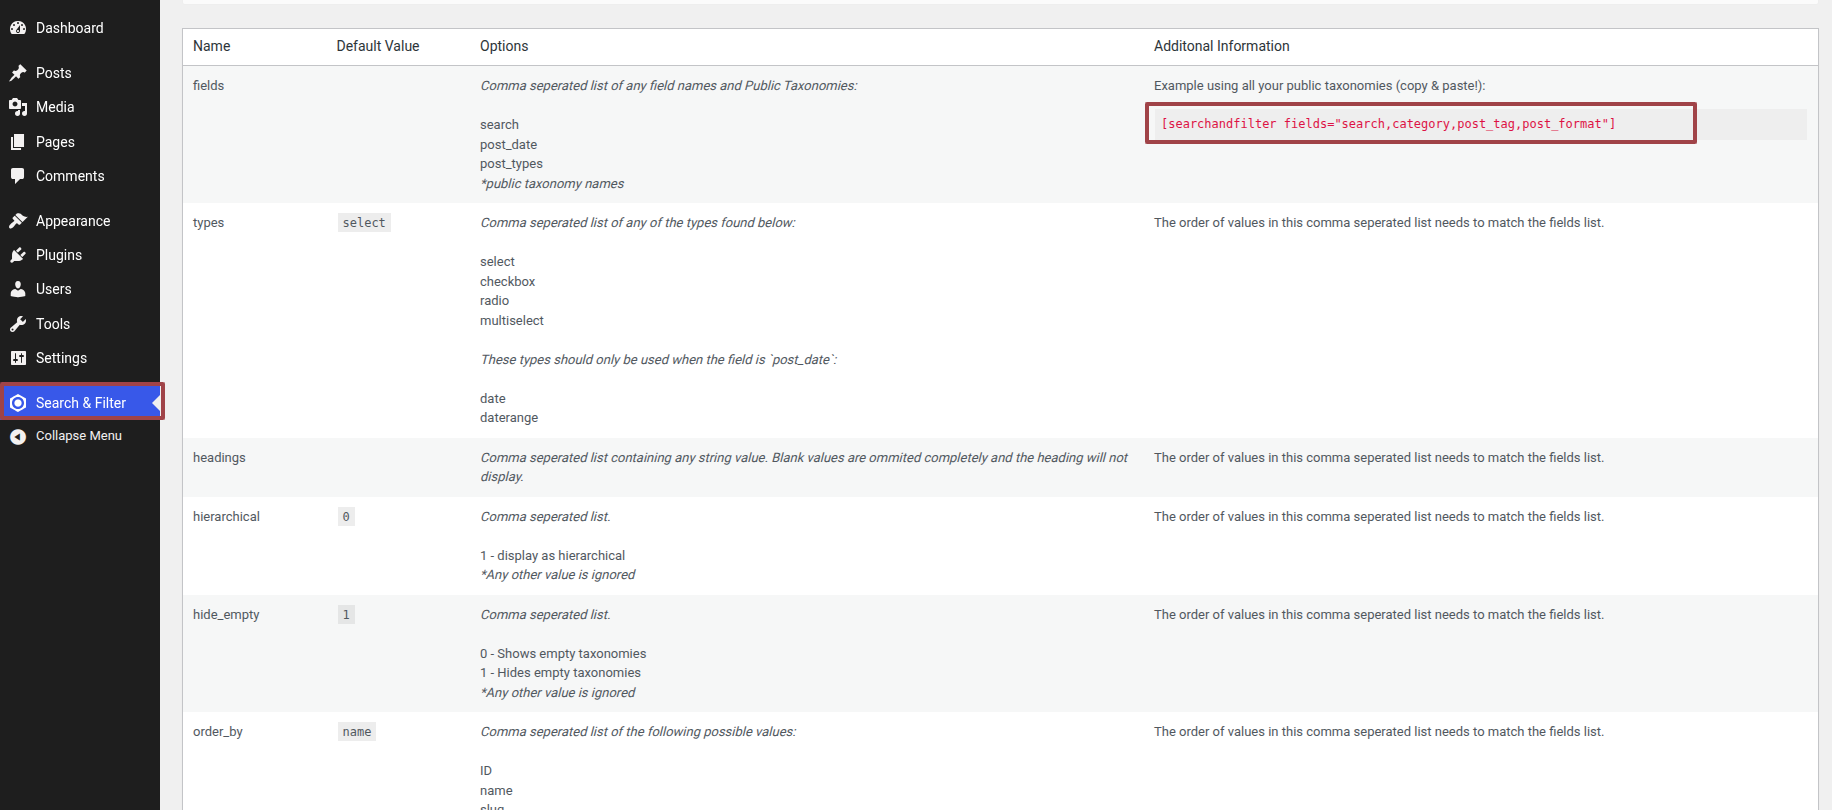Click the Posts pushpin icon
This screenshot has height=810, width=1832.
coord(18,73)
